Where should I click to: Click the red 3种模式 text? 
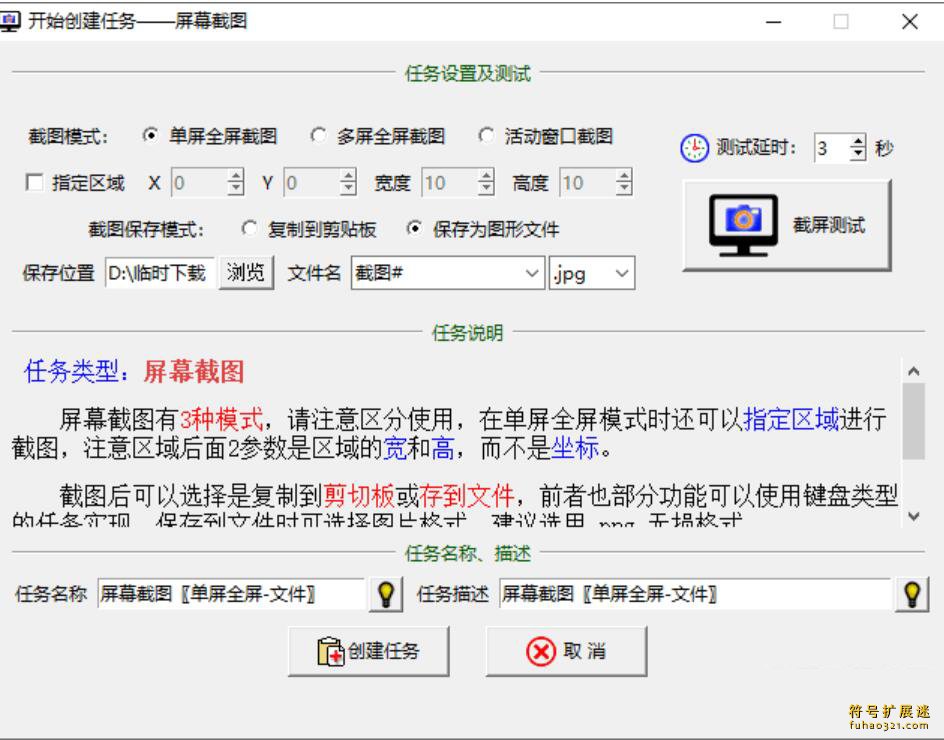[222, 418]
